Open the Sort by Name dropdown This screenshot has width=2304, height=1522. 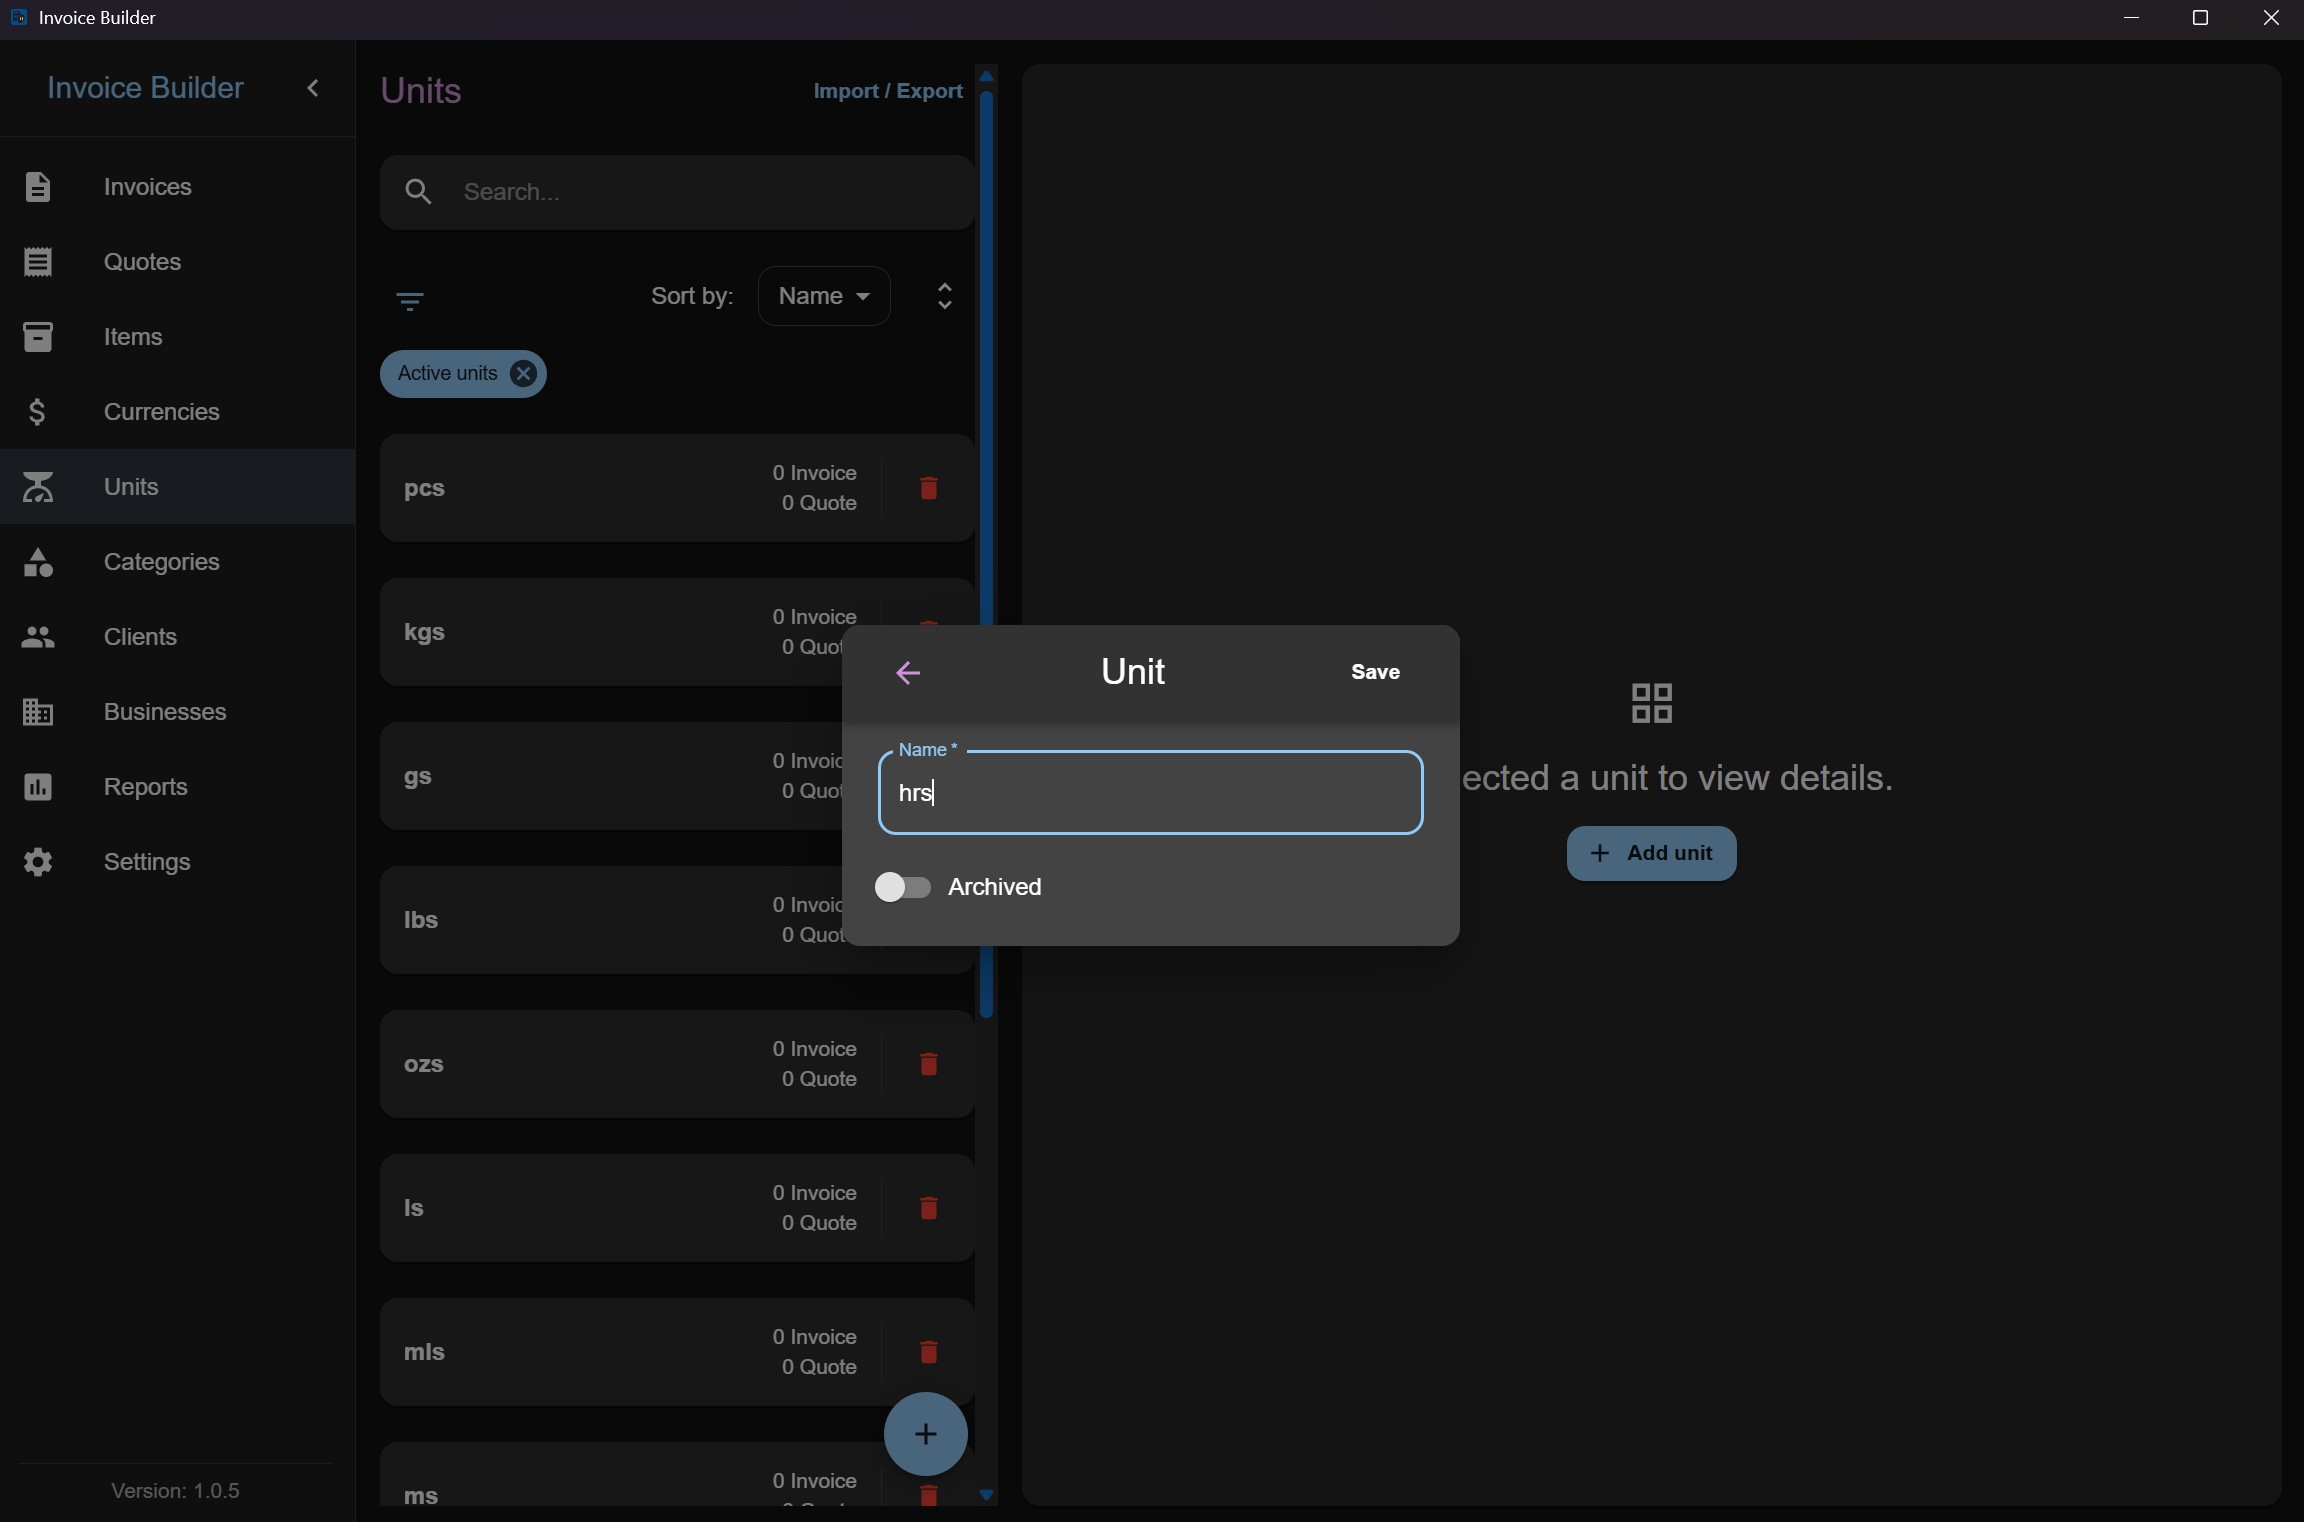click(x=824, y=296)
